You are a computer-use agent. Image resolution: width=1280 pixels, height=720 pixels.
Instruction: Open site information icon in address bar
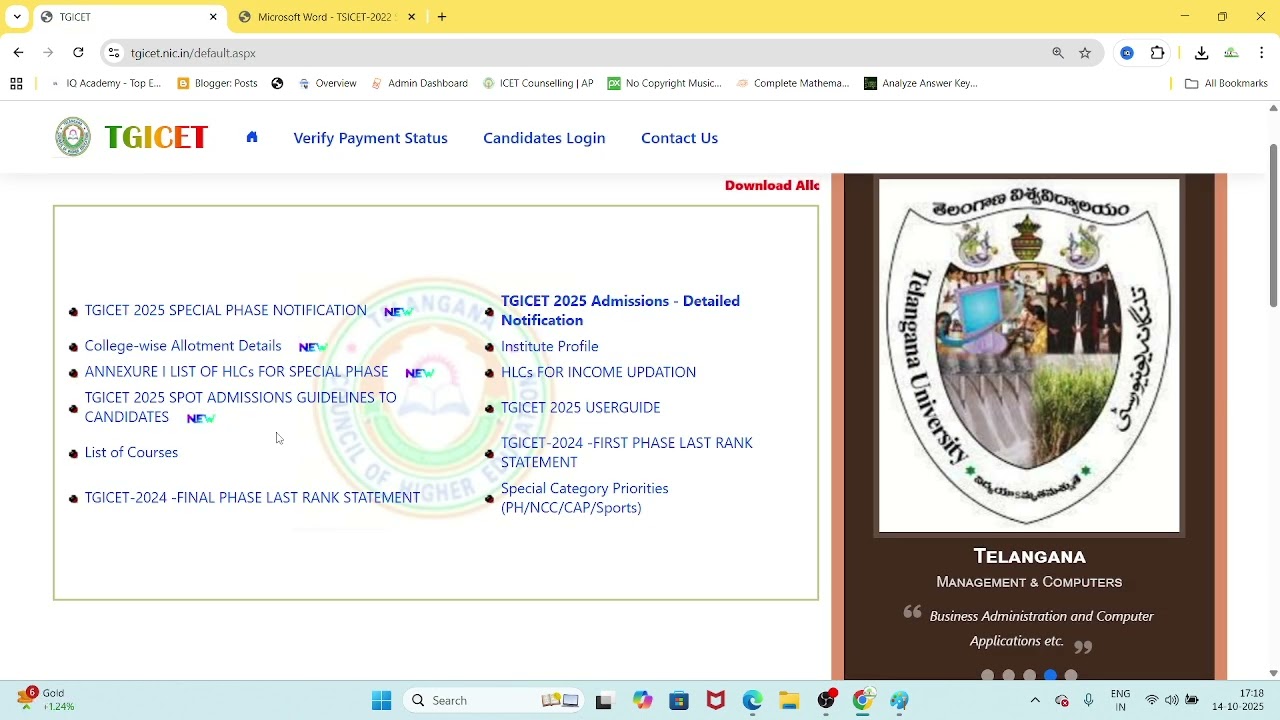click(114, 53)
